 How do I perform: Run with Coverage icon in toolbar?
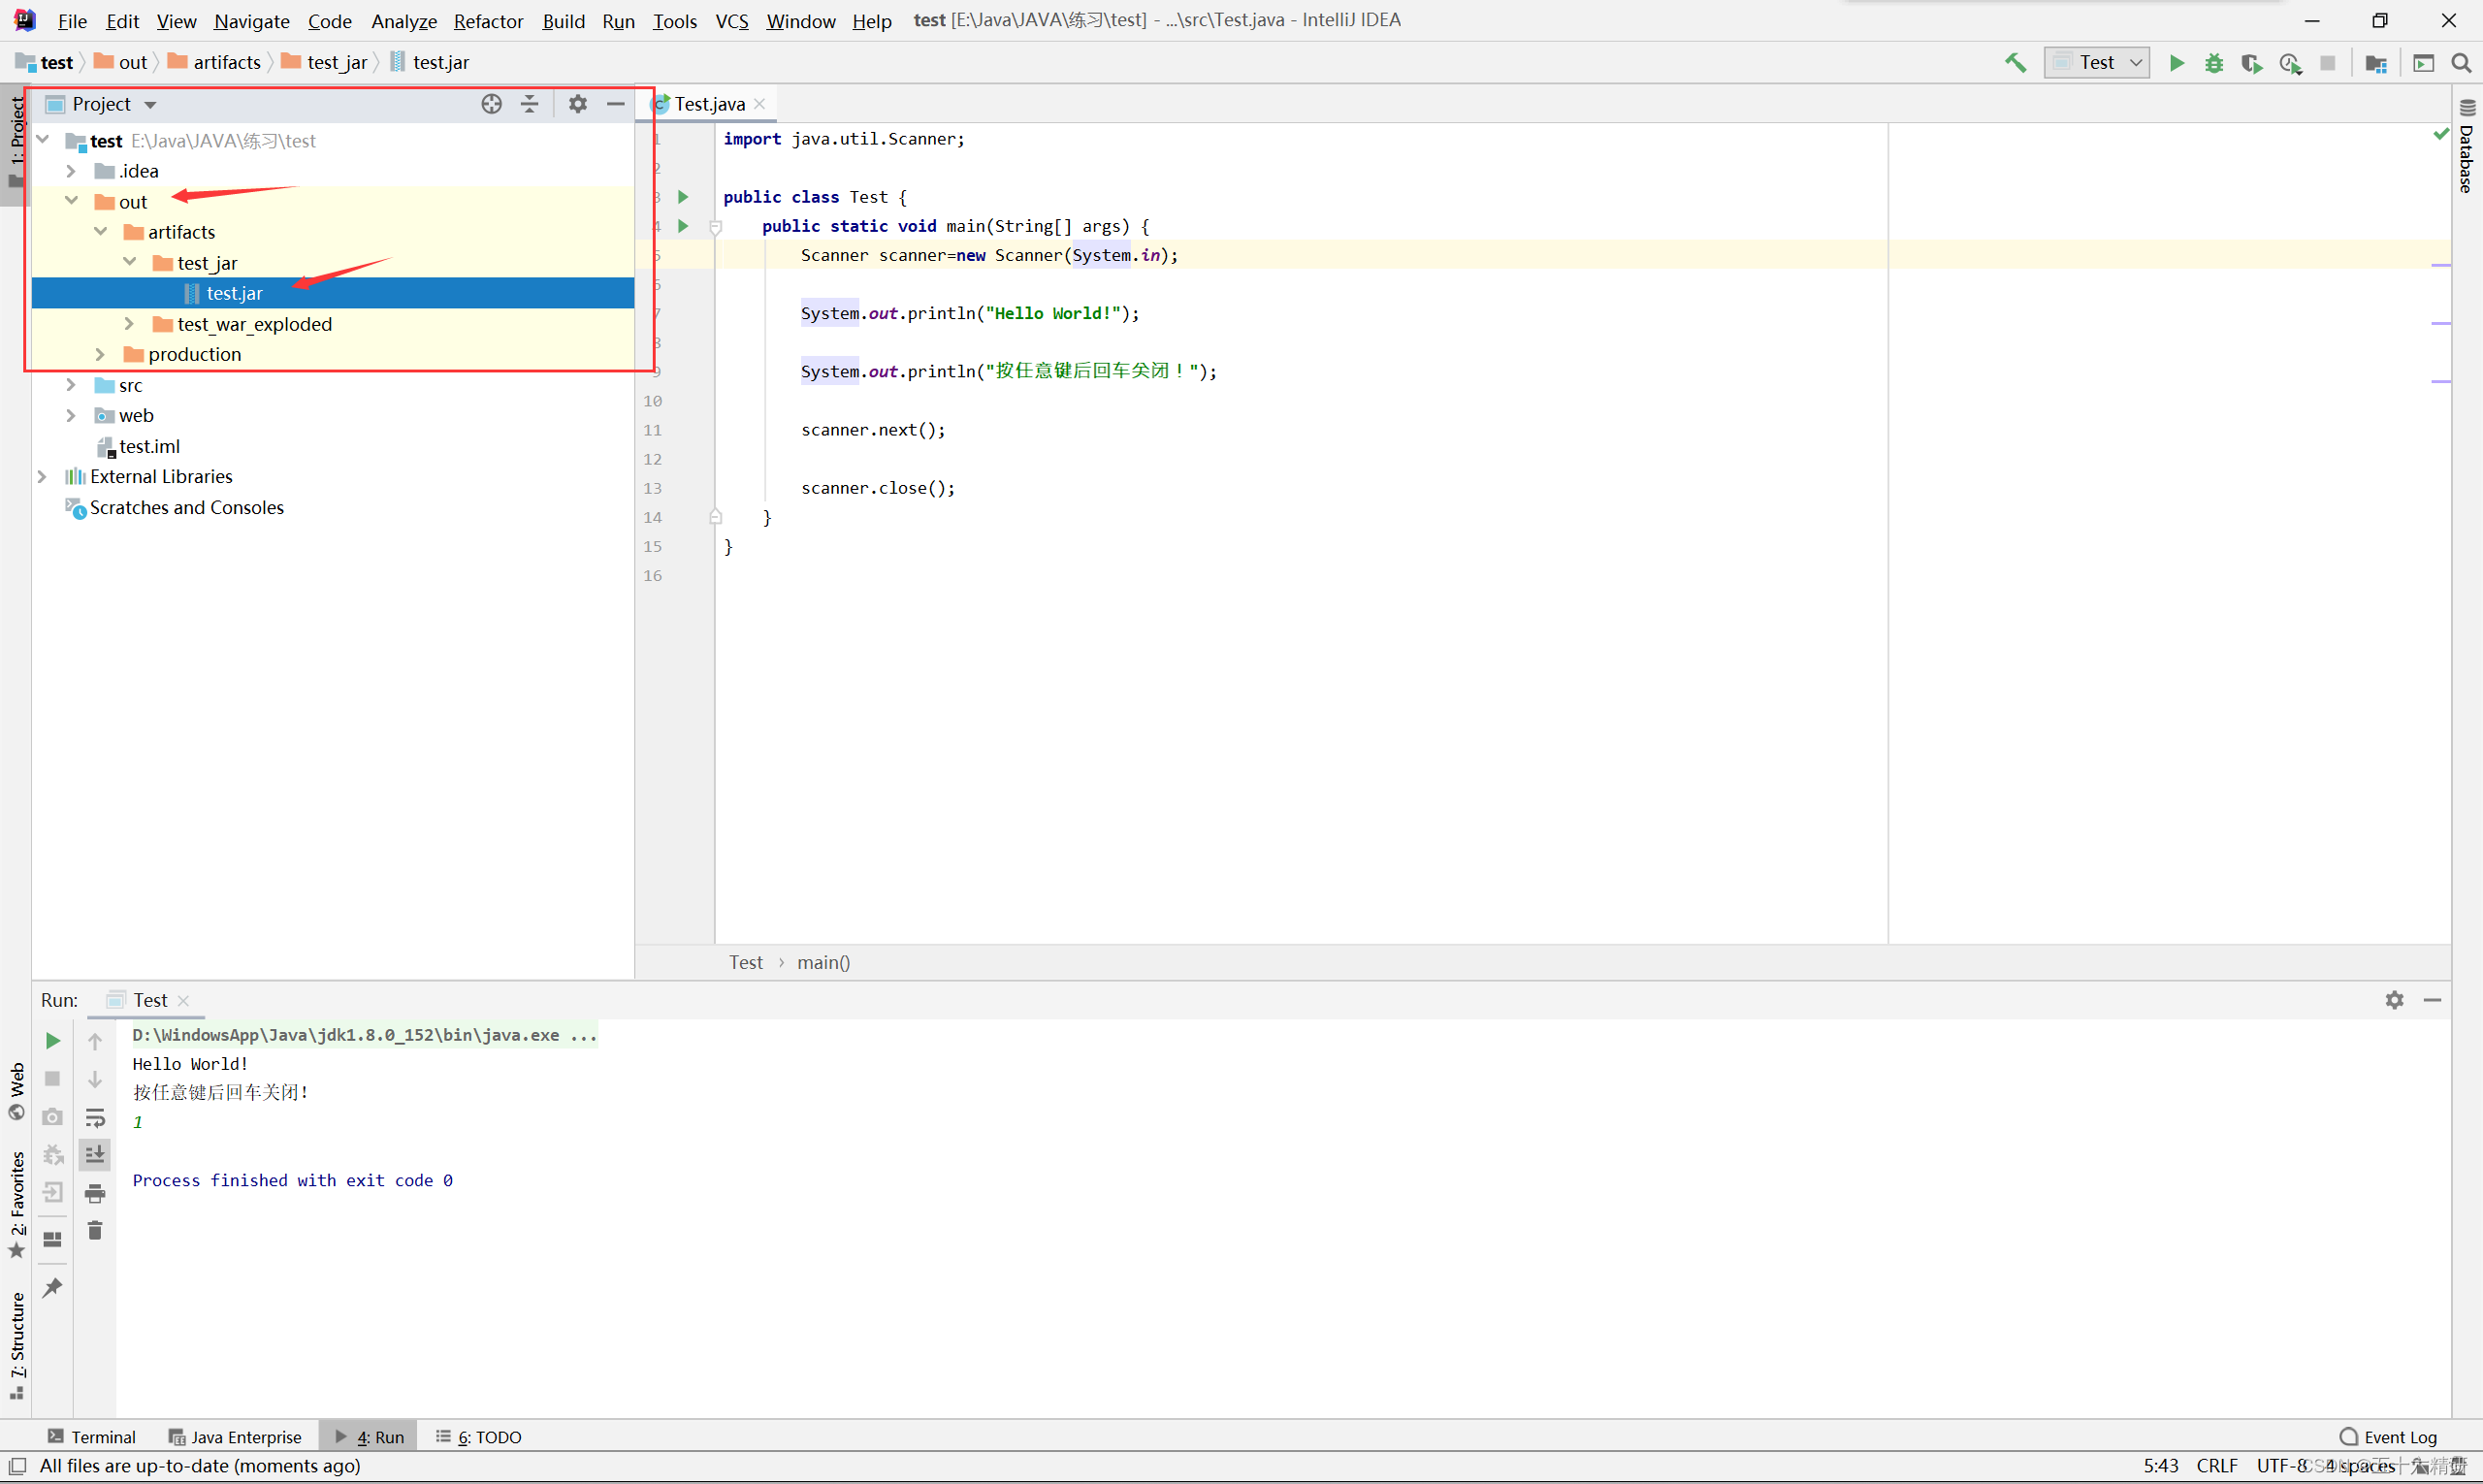(x=2251, y=63)
